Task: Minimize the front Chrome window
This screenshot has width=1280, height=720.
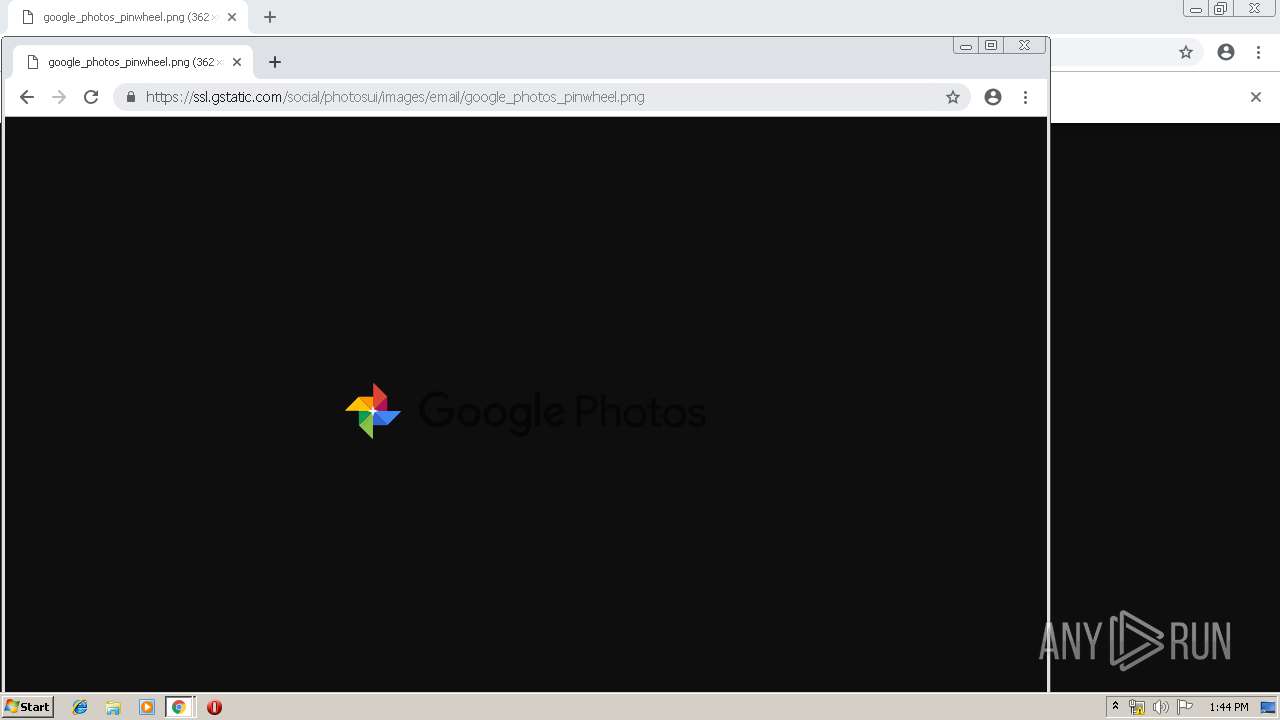Action: (965, 45)
